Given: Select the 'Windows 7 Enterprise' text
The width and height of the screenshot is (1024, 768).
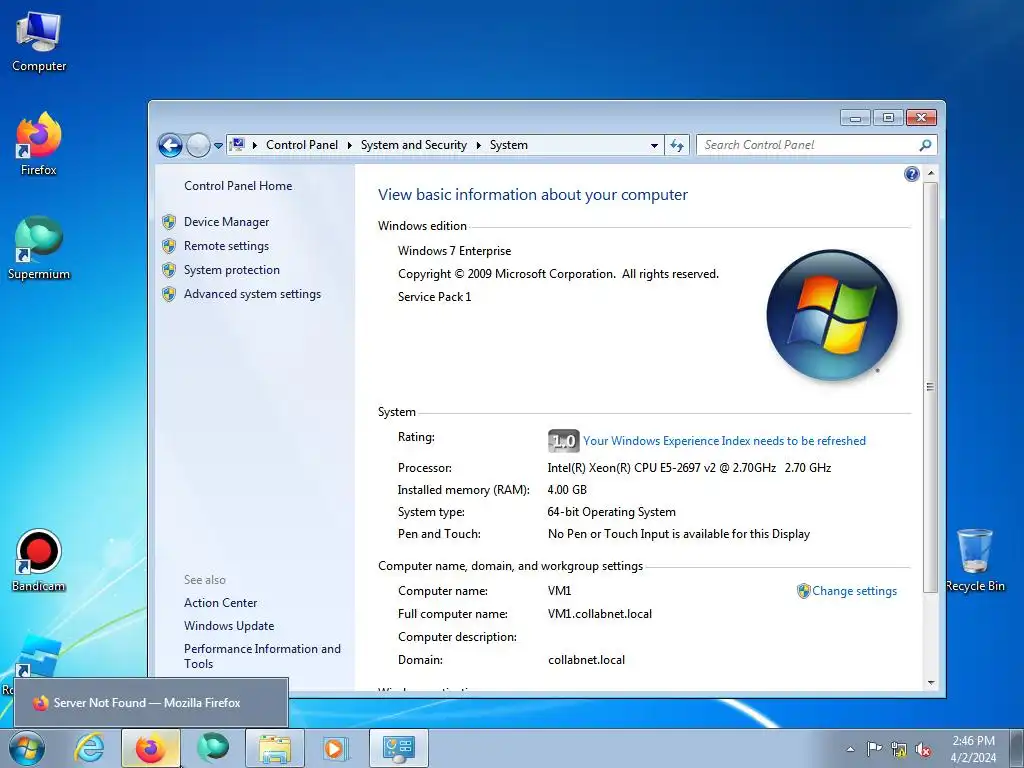Looking at the screenshot, I should [455, 251].
